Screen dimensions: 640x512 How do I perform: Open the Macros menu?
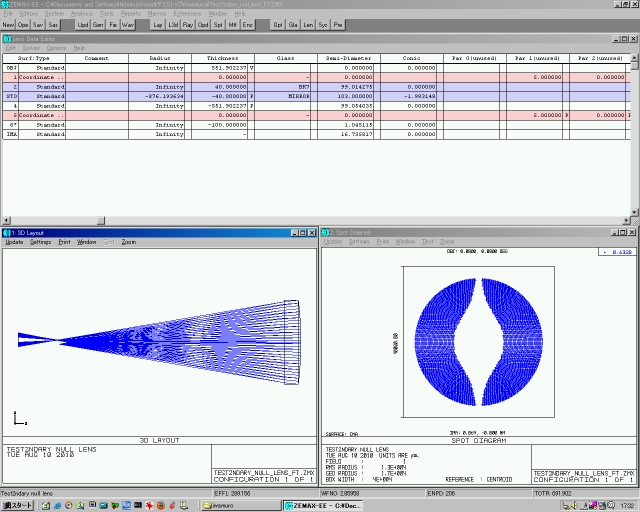(x=157, y=13)
